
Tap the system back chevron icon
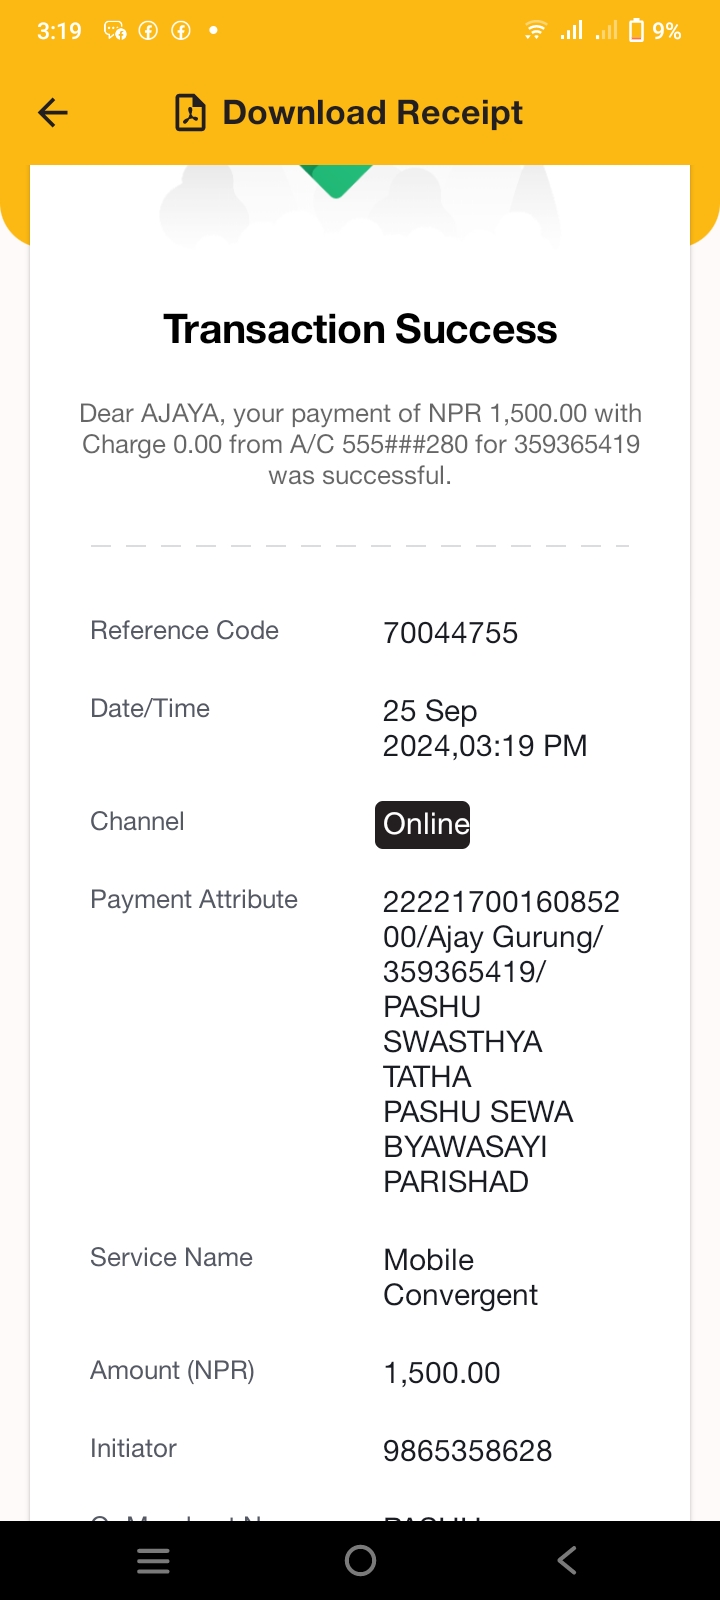coord(567,1561)
